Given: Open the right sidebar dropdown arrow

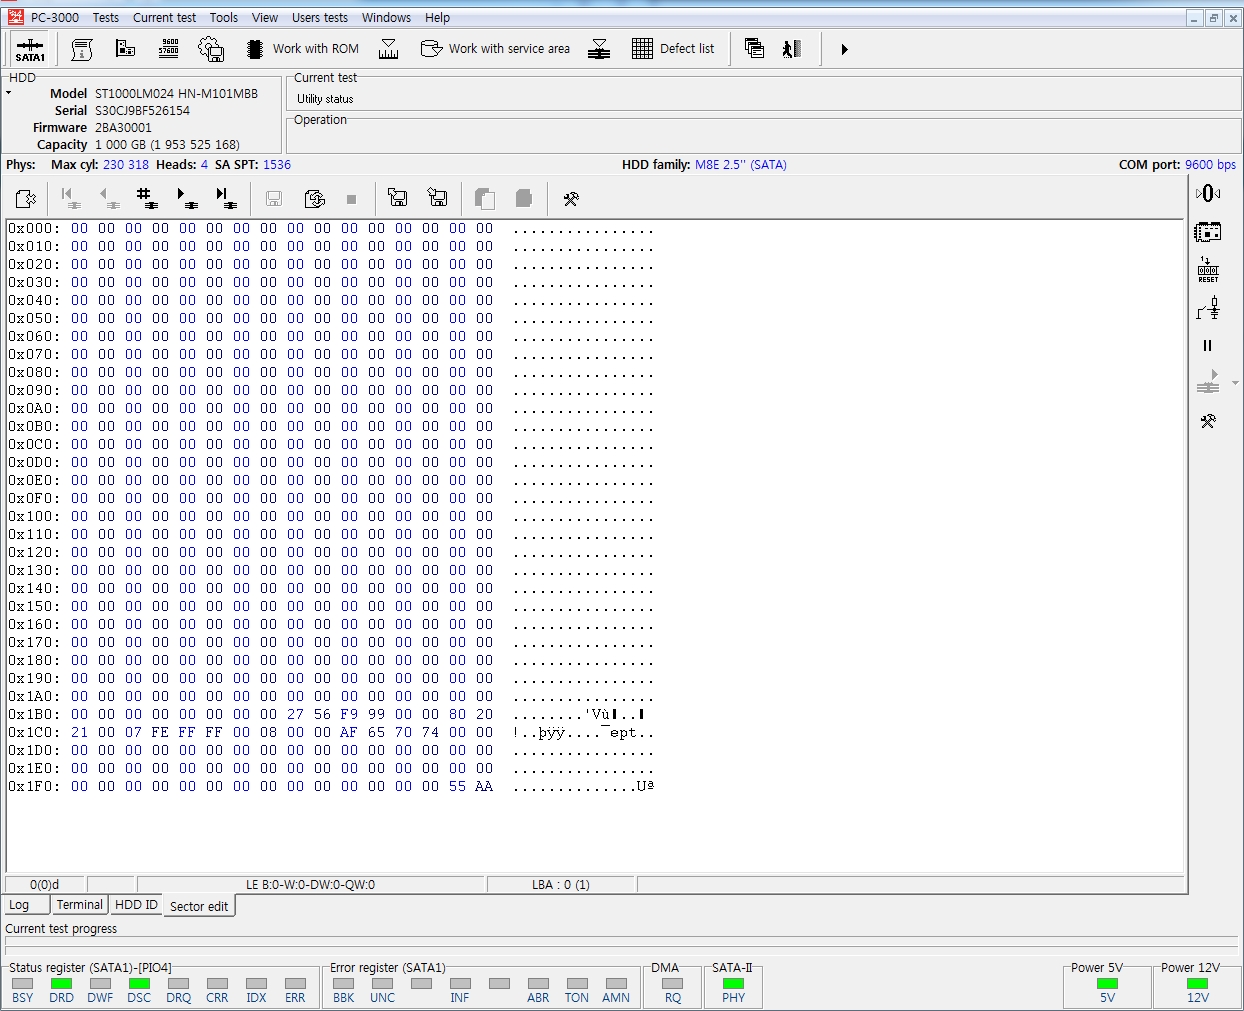Looking at the screenshot, I should (1235, 383).
